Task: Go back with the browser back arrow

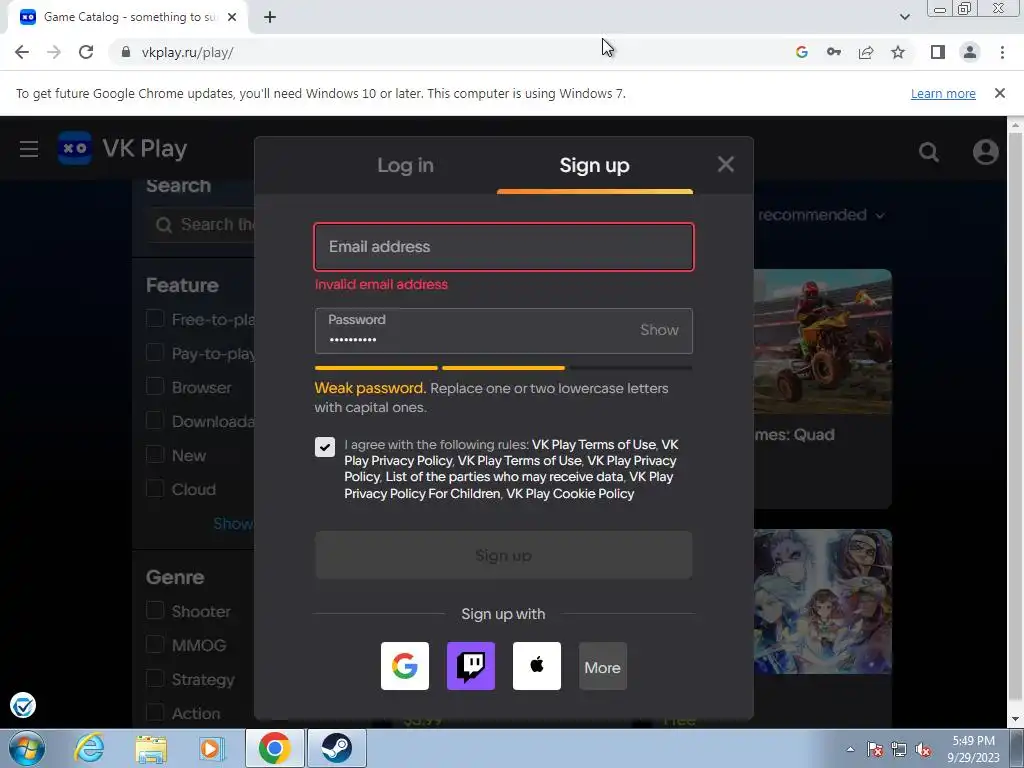Action: [22, 52]
